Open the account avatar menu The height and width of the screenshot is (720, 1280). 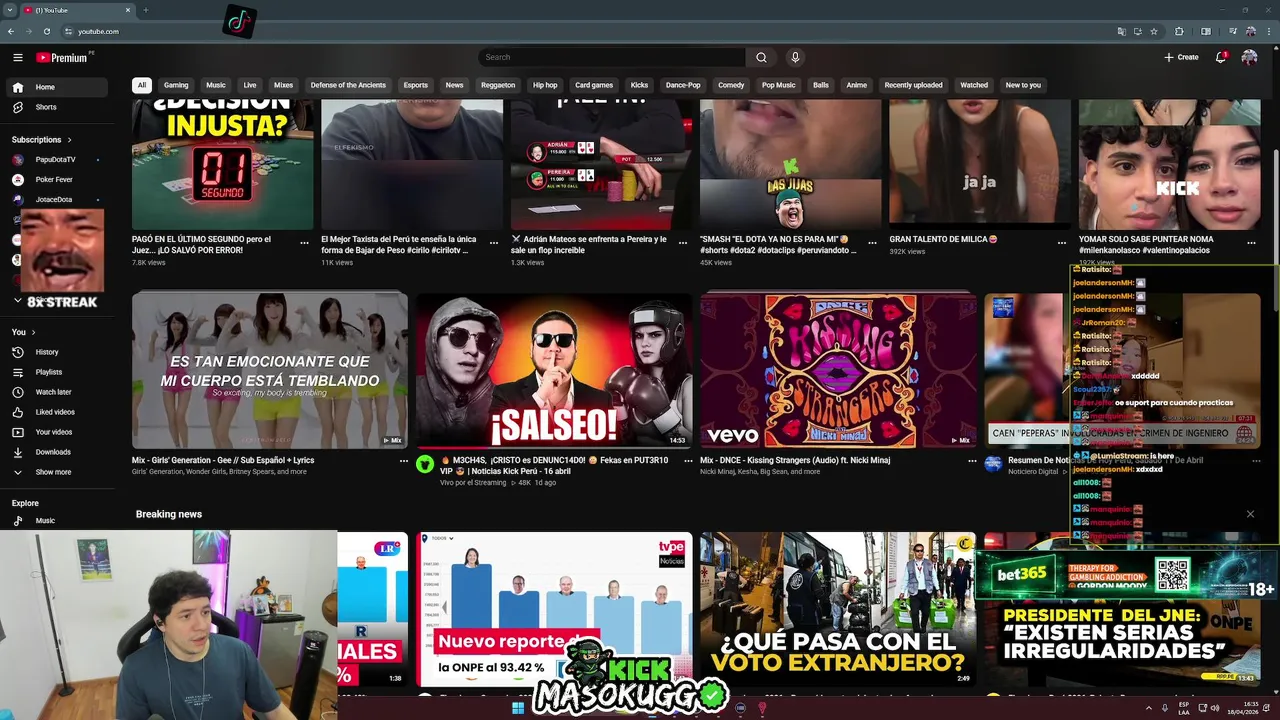point(1249,57)
